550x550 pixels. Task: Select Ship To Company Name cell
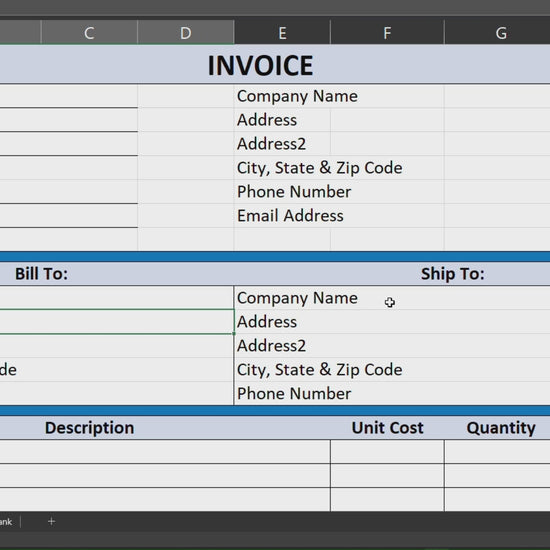tap(392, 298)
